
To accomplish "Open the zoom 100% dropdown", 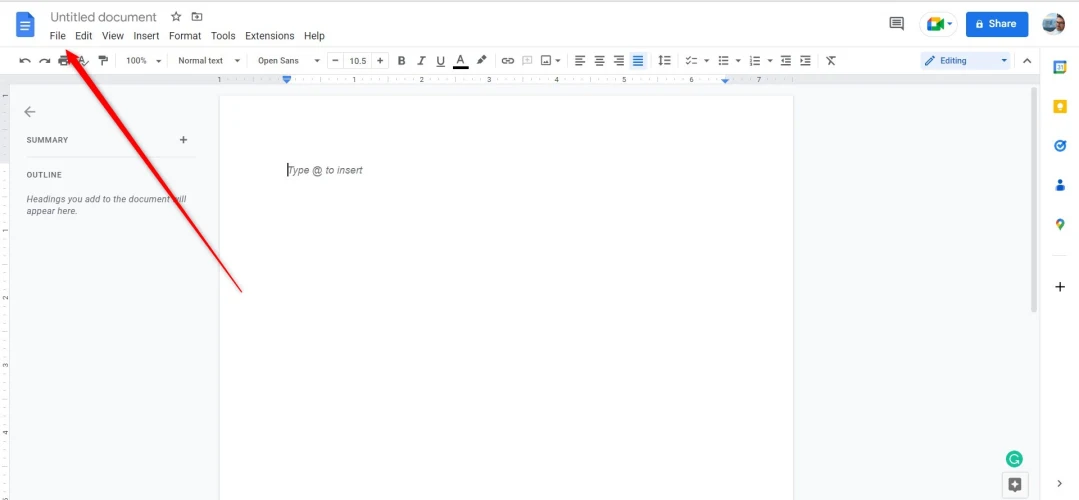I will pos(143,61).
